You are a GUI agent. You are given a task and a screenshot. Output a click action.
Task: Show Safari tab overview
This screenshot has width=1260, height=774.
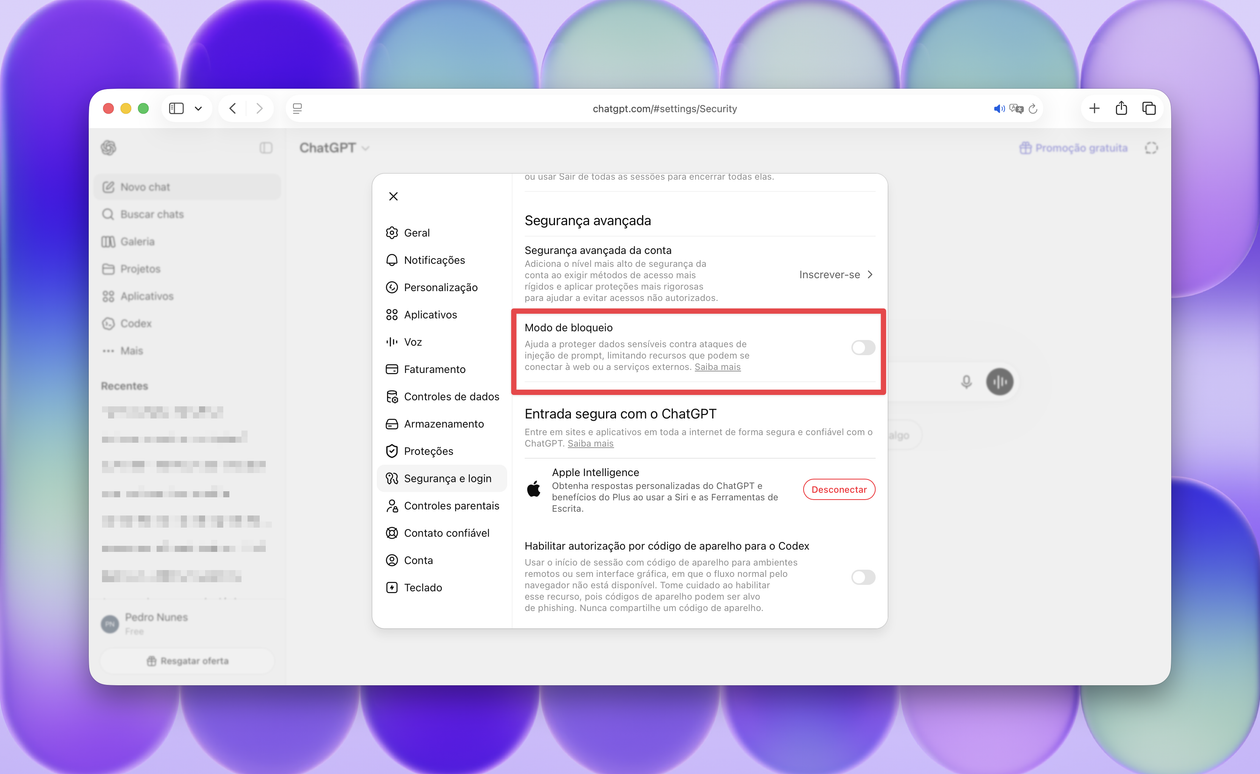tap(1149, 108)
